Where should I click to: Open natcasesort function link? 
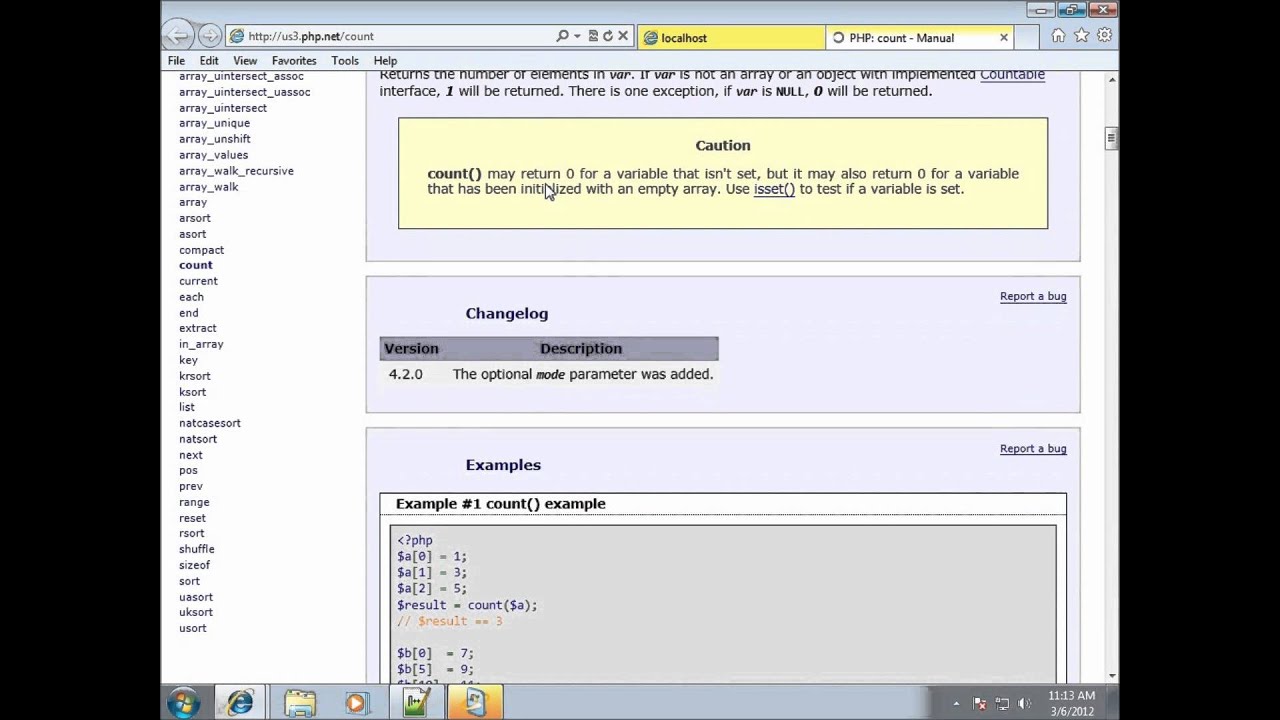point(210,423)
